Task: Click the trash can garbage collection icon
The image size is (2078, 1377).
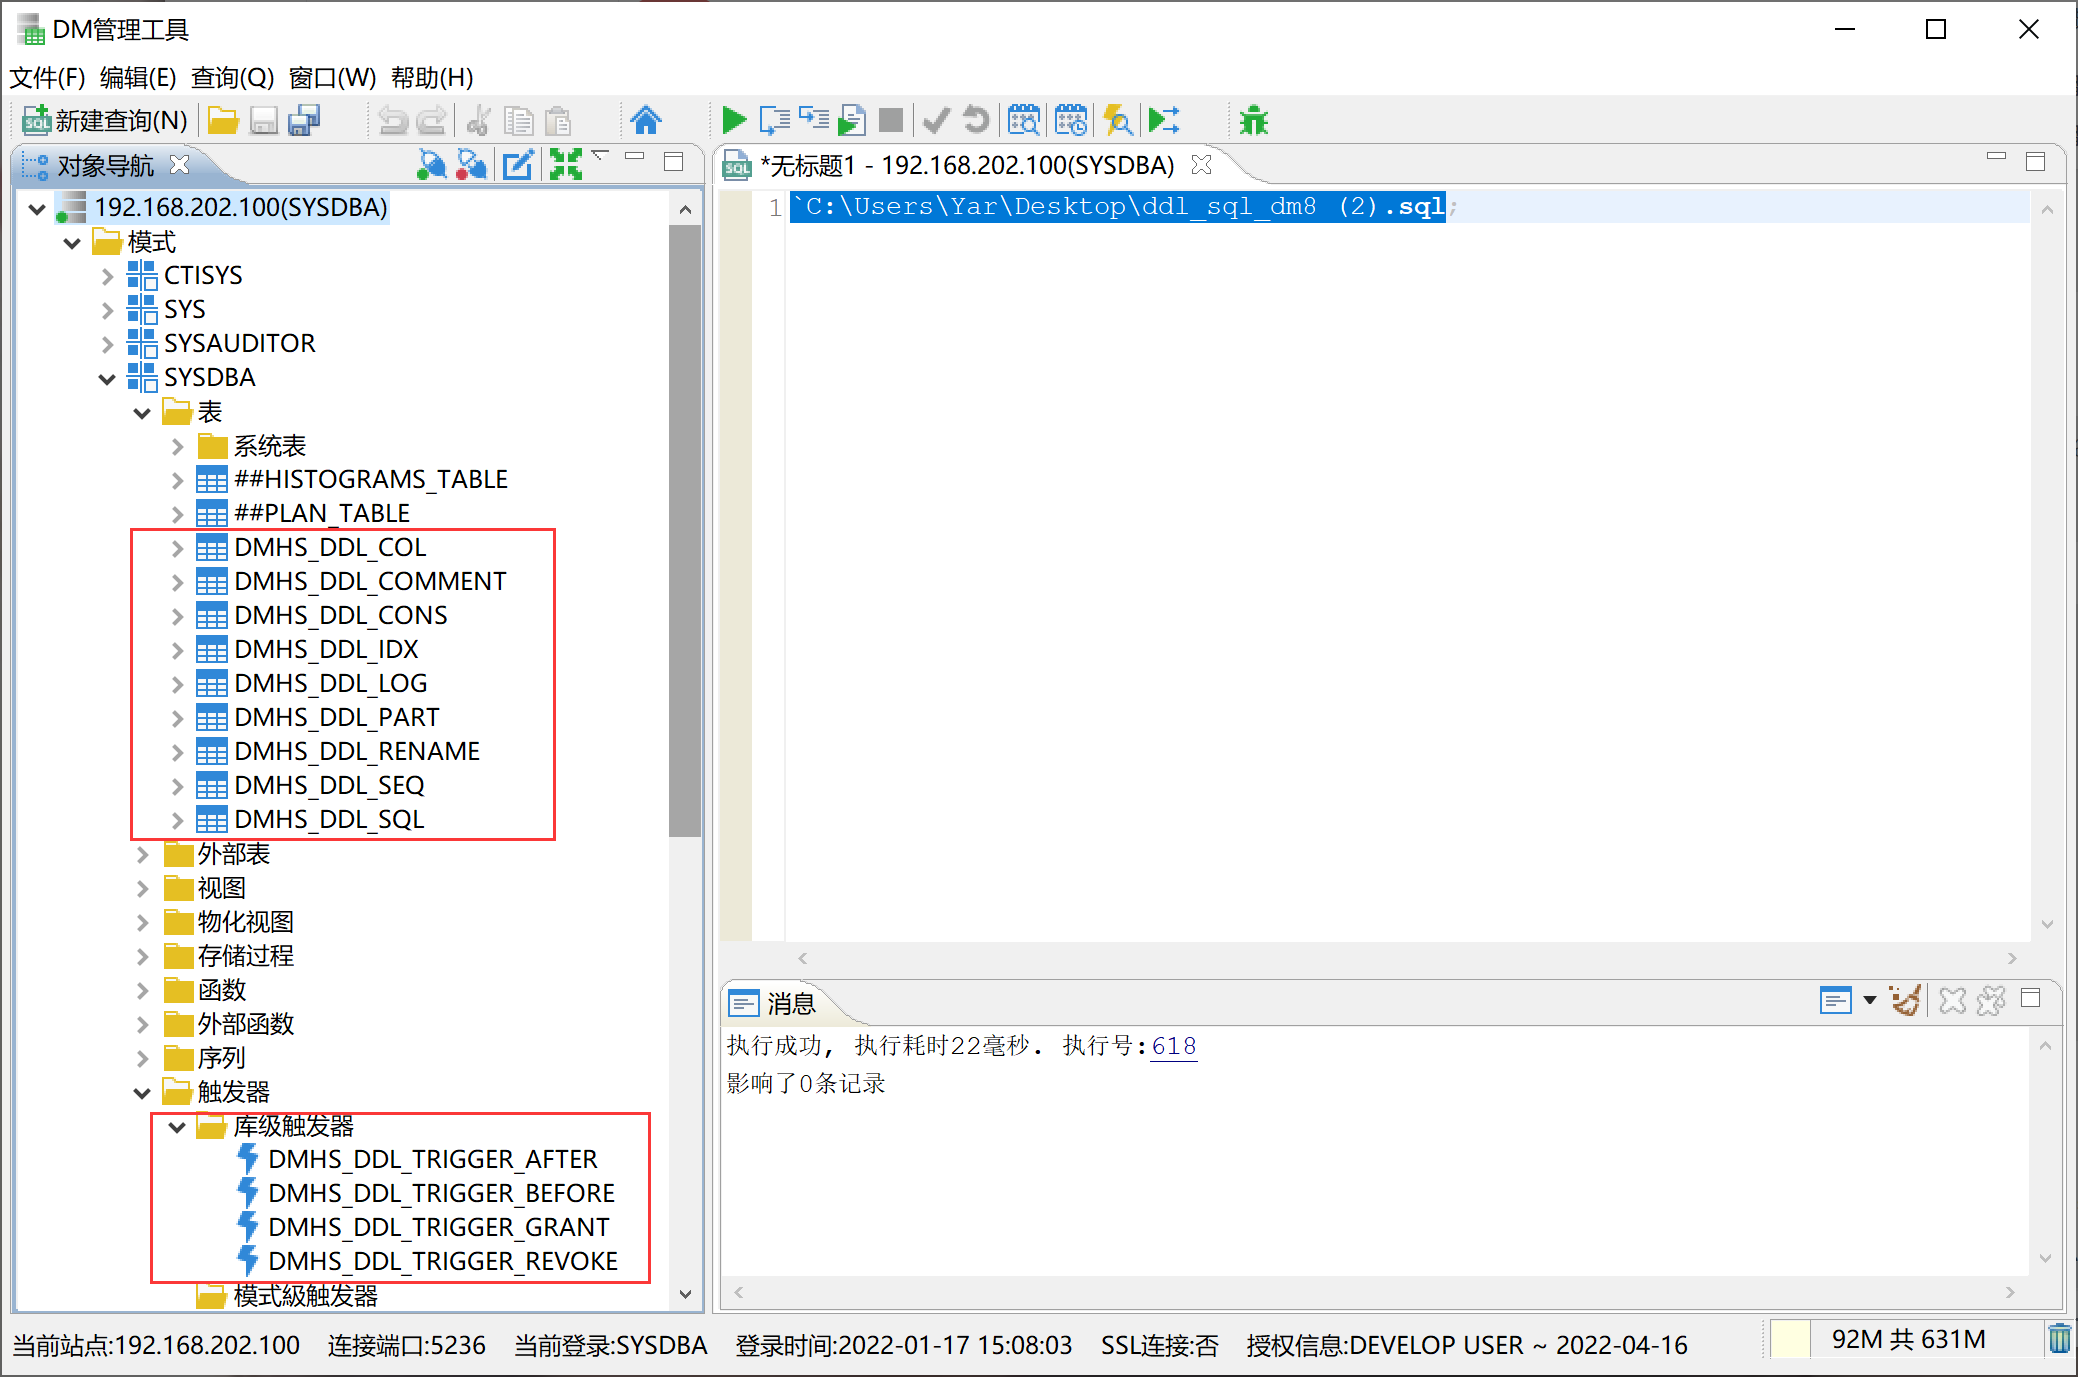Action: 2059,1338
